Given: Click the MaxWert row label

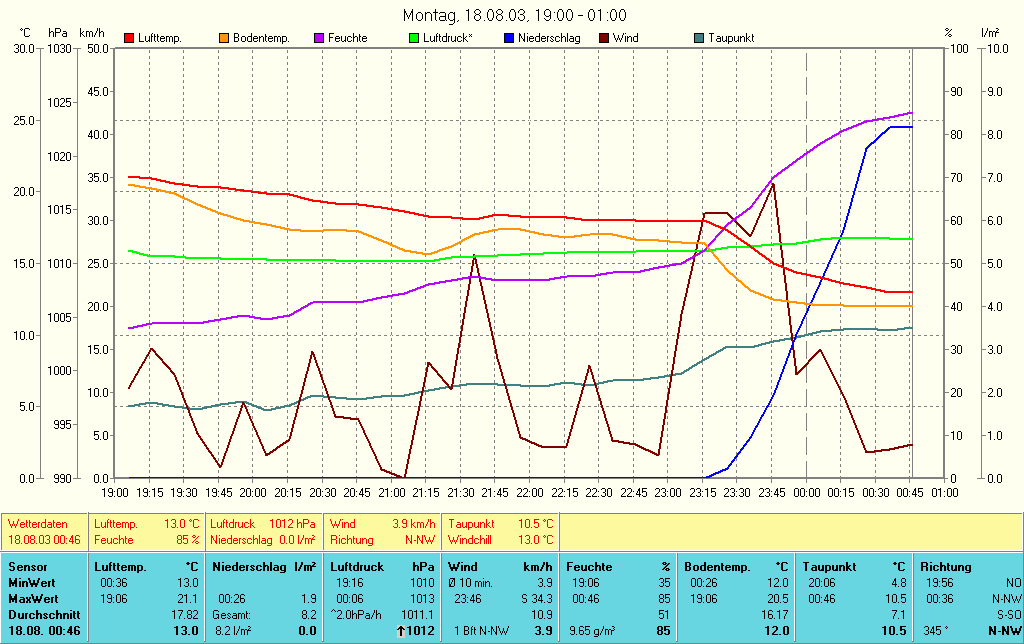Looking at the screenshot, I should click(33, 598).
